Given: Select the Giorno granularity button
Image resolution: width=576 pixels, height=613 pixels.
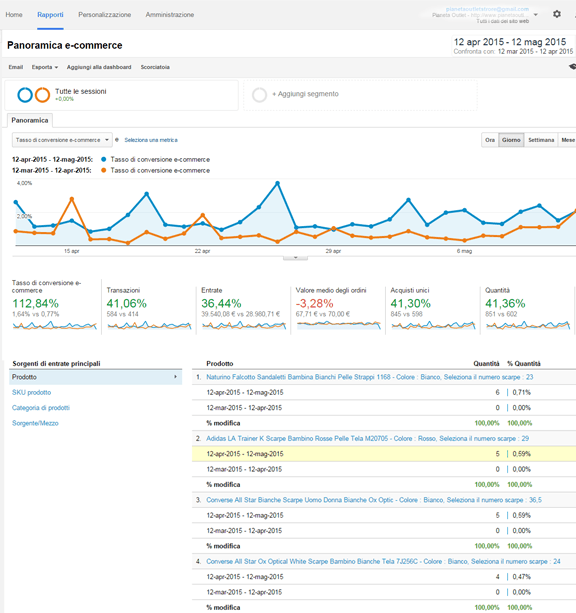Looking at the screenshot, I should pyautogui.click(x=511, y=140).
